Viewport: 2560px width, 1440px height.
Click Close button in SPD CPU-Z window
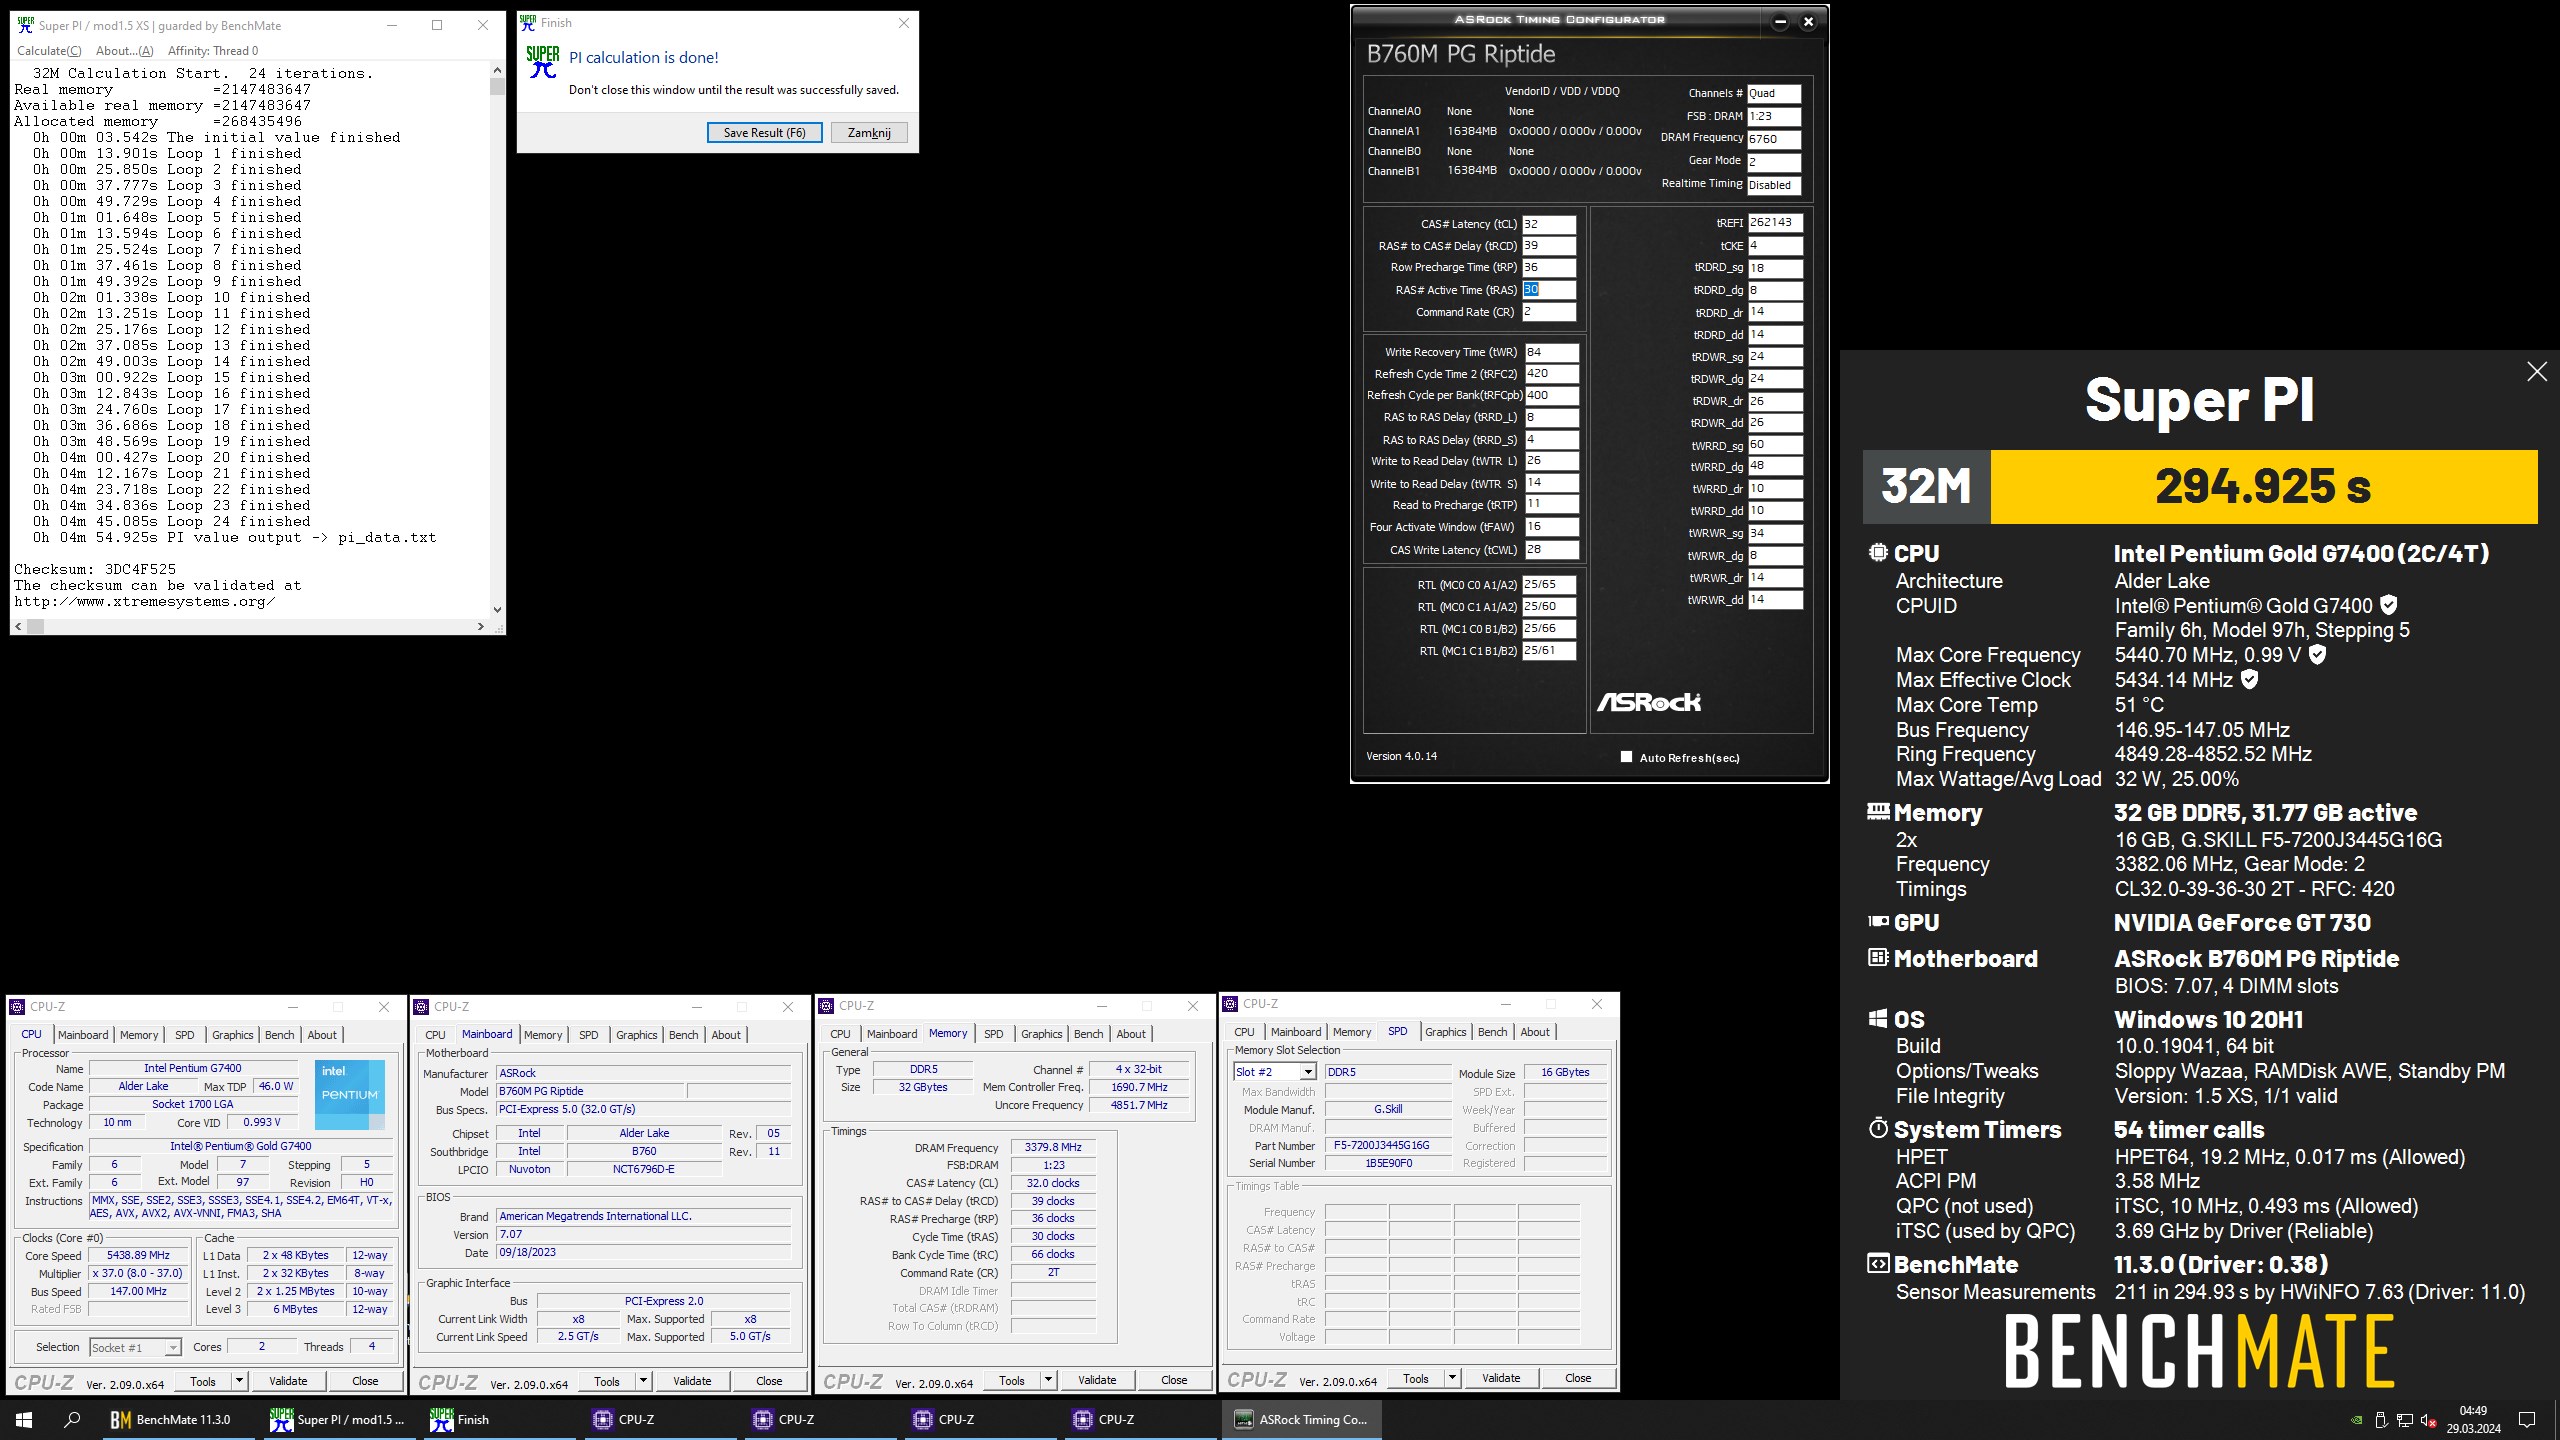click(1578, 1378)
